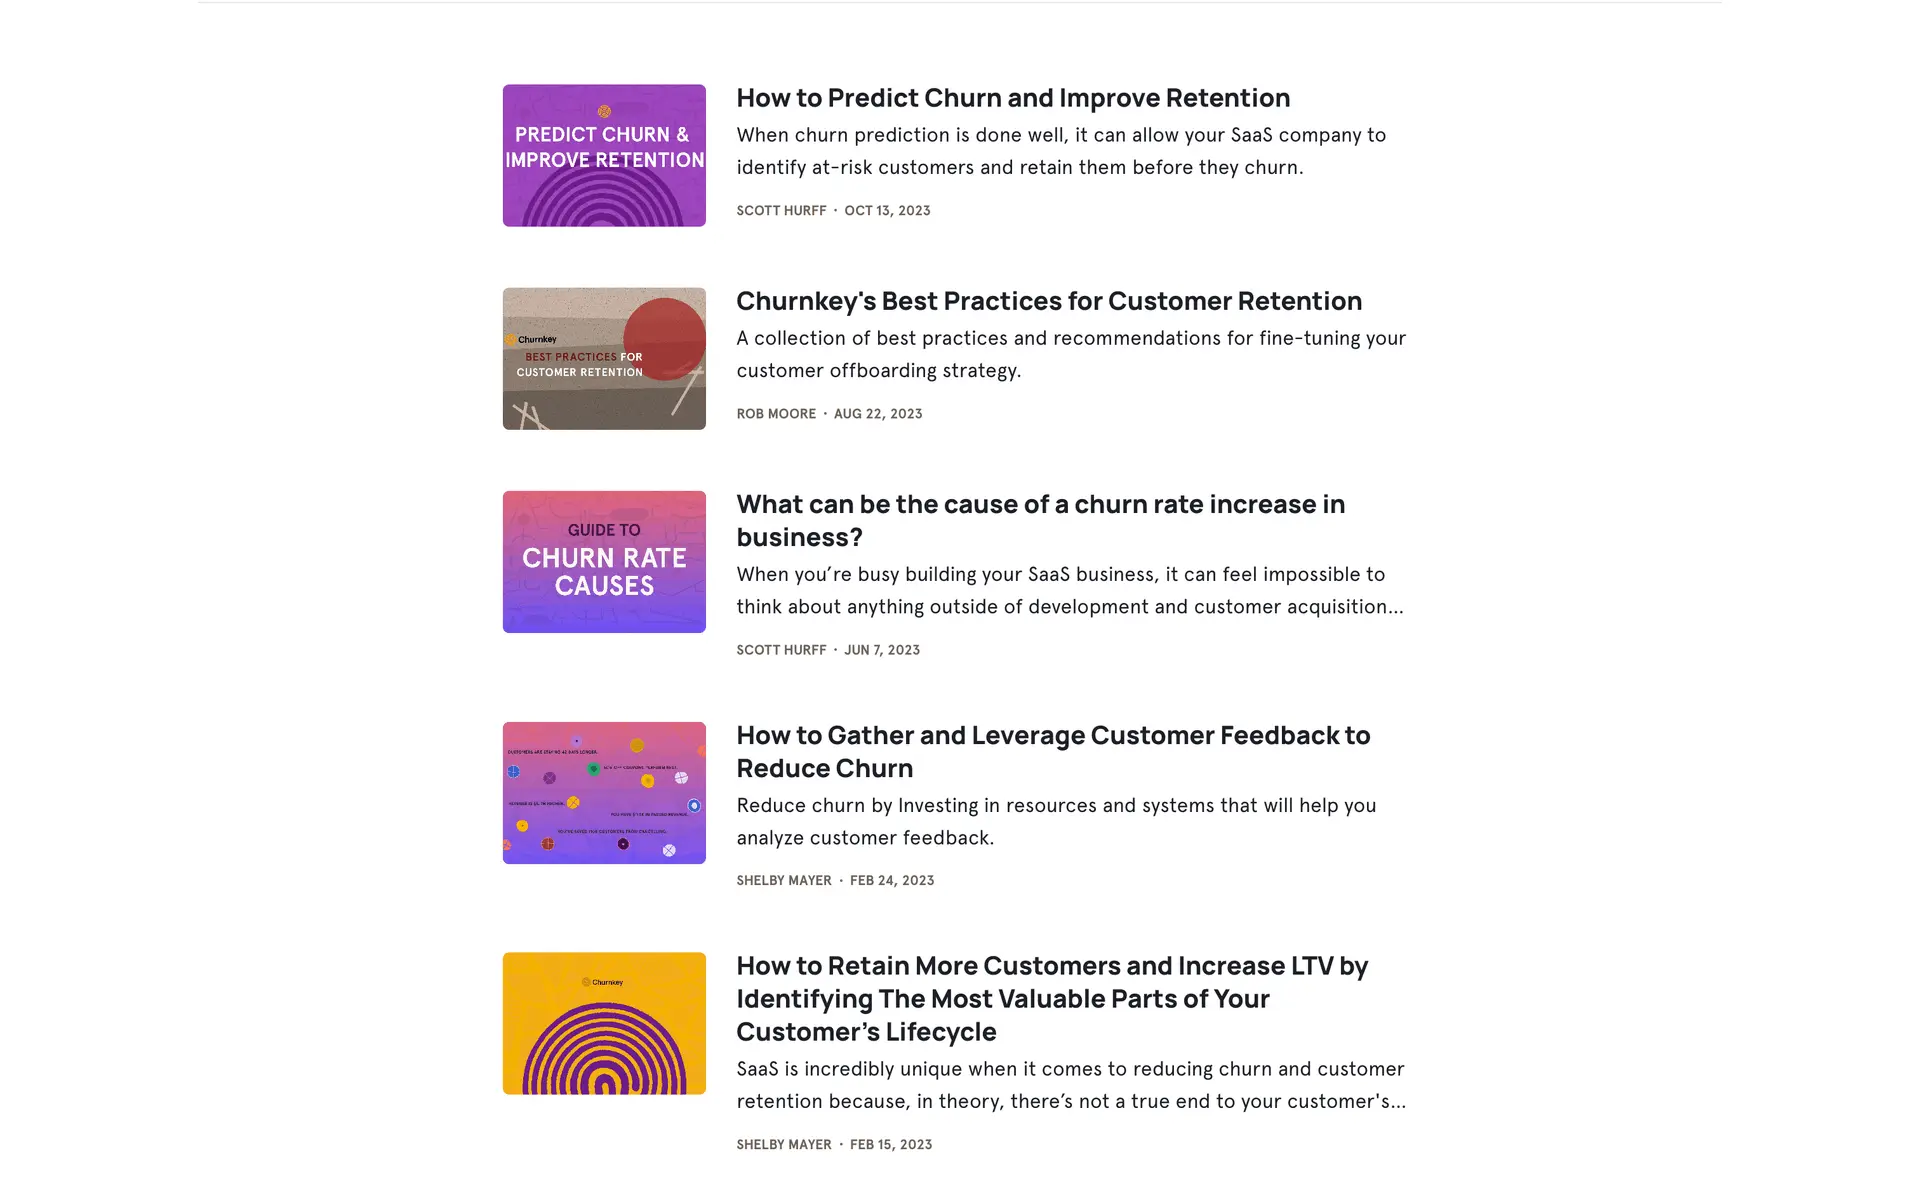Screen dimensions: 1920x1200
Task: Click the Oct 13, 2023 date
Action: [887, 210]
